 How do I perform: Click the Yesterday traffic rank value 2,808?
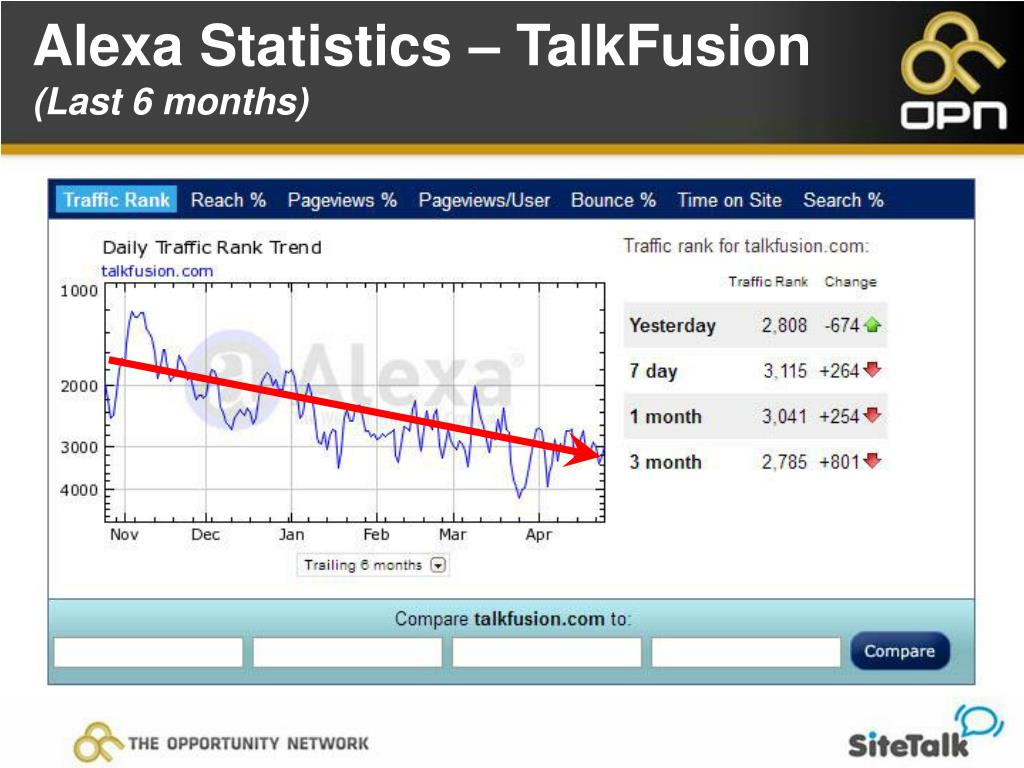point(784,325)
